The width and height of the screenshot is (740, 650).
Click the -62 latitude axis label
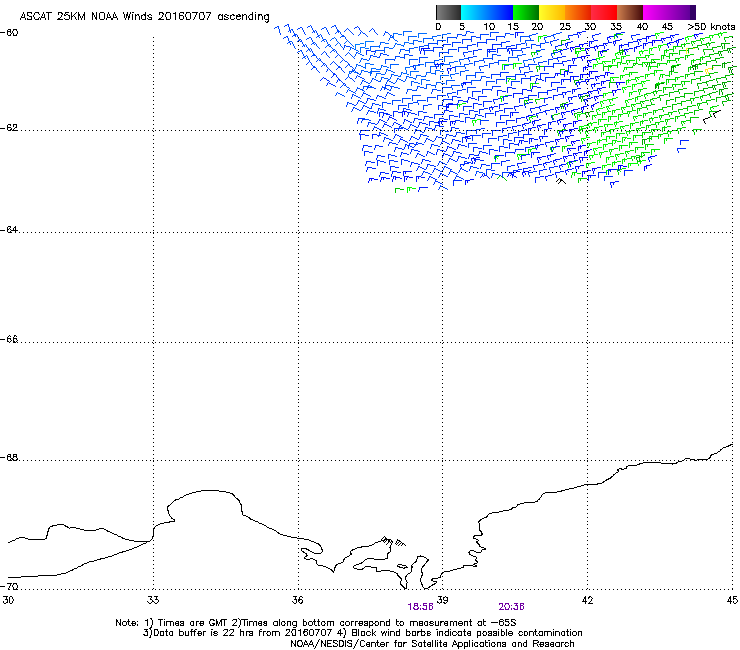point(9,128)
